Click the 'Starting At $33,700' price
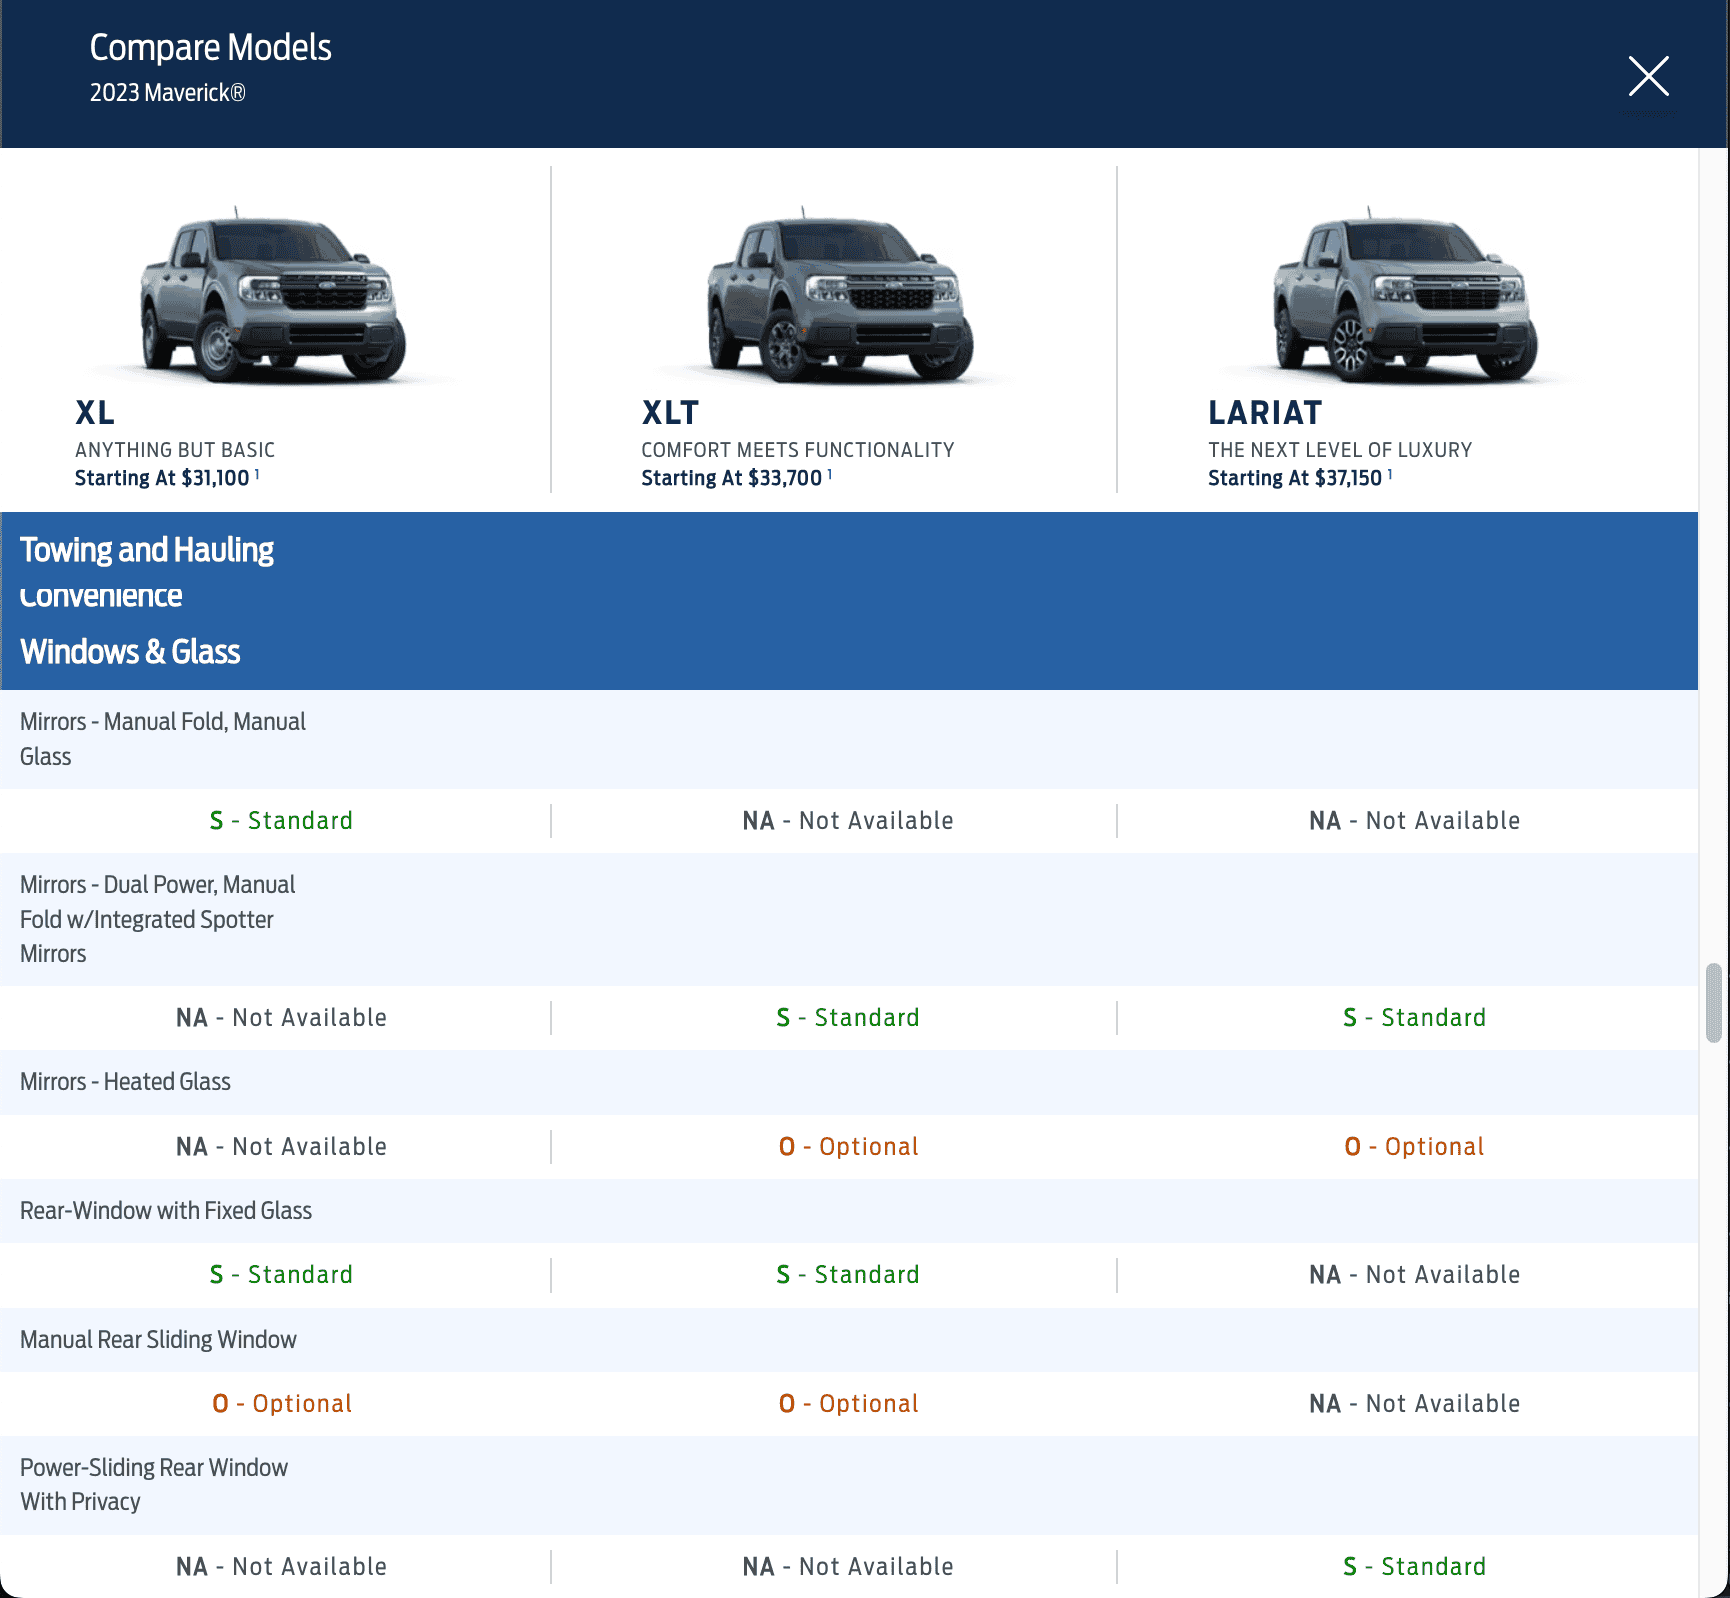 pyautogui.click(x=732, y=478)
